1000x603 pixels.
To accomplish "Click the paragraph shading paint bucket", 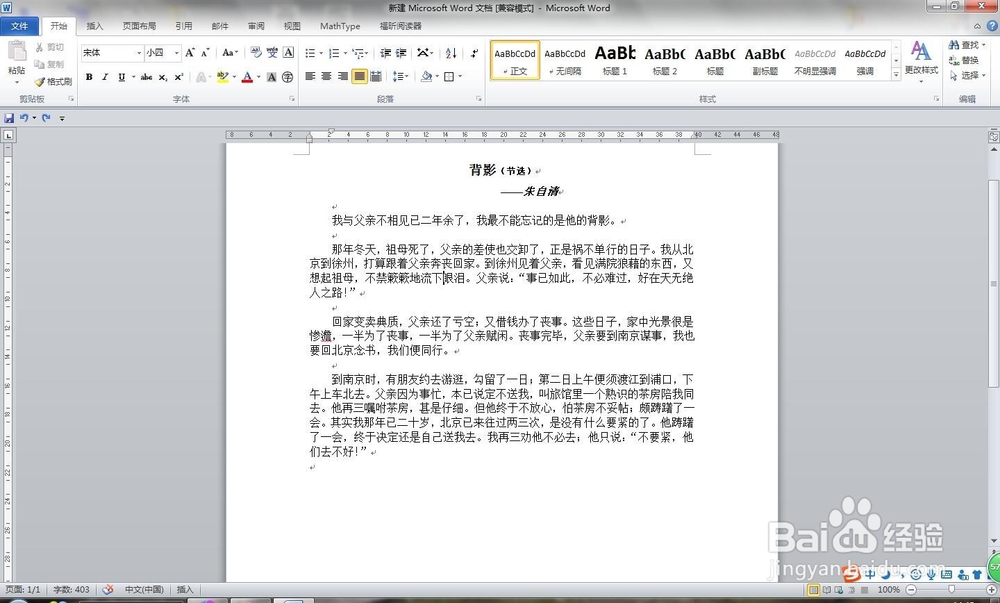I will (x=426, y=76).
